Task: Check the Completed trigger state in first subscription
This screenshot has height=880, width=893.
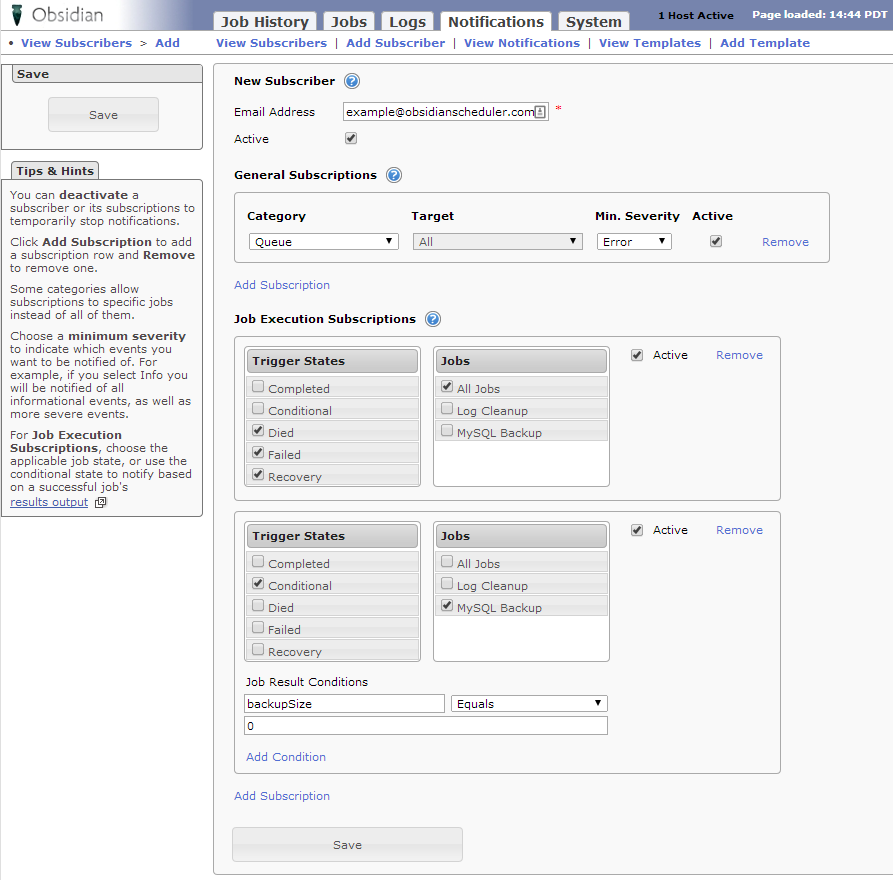Action: pyautogui.click(x=259, y=387)
